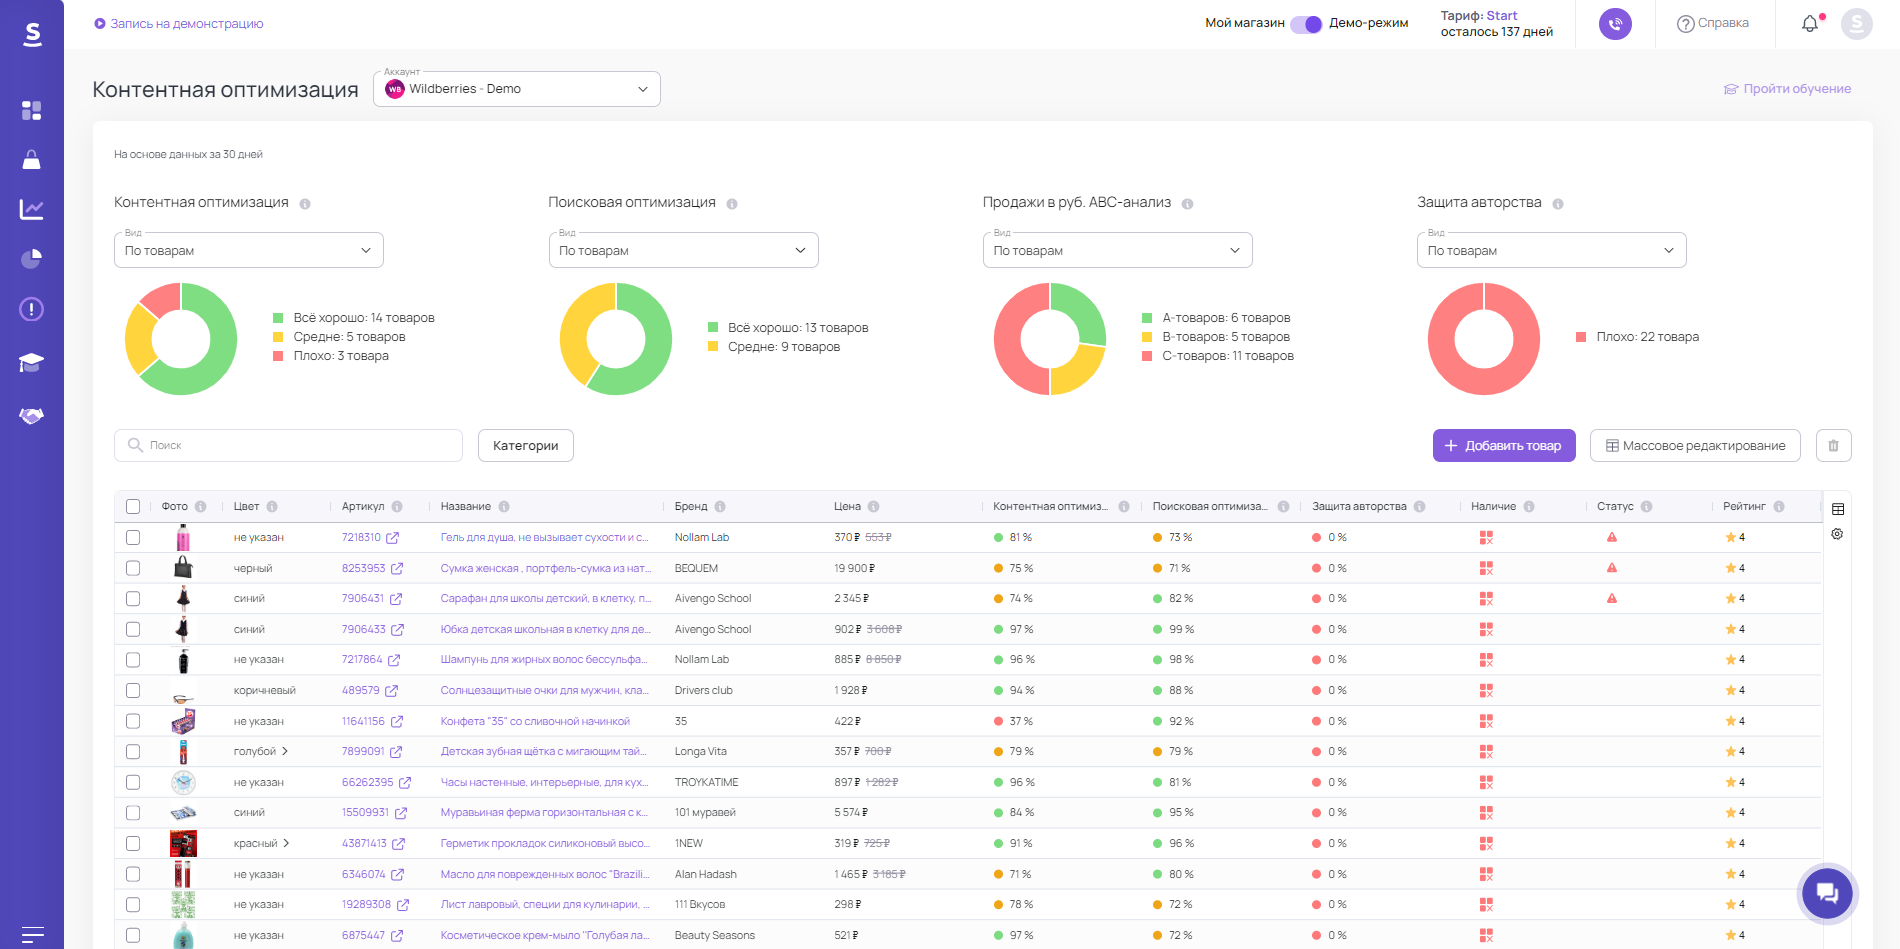Open external link for article 7218310
The width and height of the screenshot is (1900, 949).
point(393,538)
